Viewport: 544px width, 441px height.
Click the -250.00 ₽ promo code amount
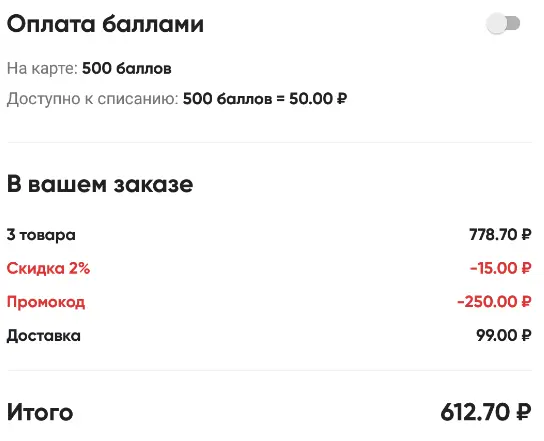click(x=494, y=302)
